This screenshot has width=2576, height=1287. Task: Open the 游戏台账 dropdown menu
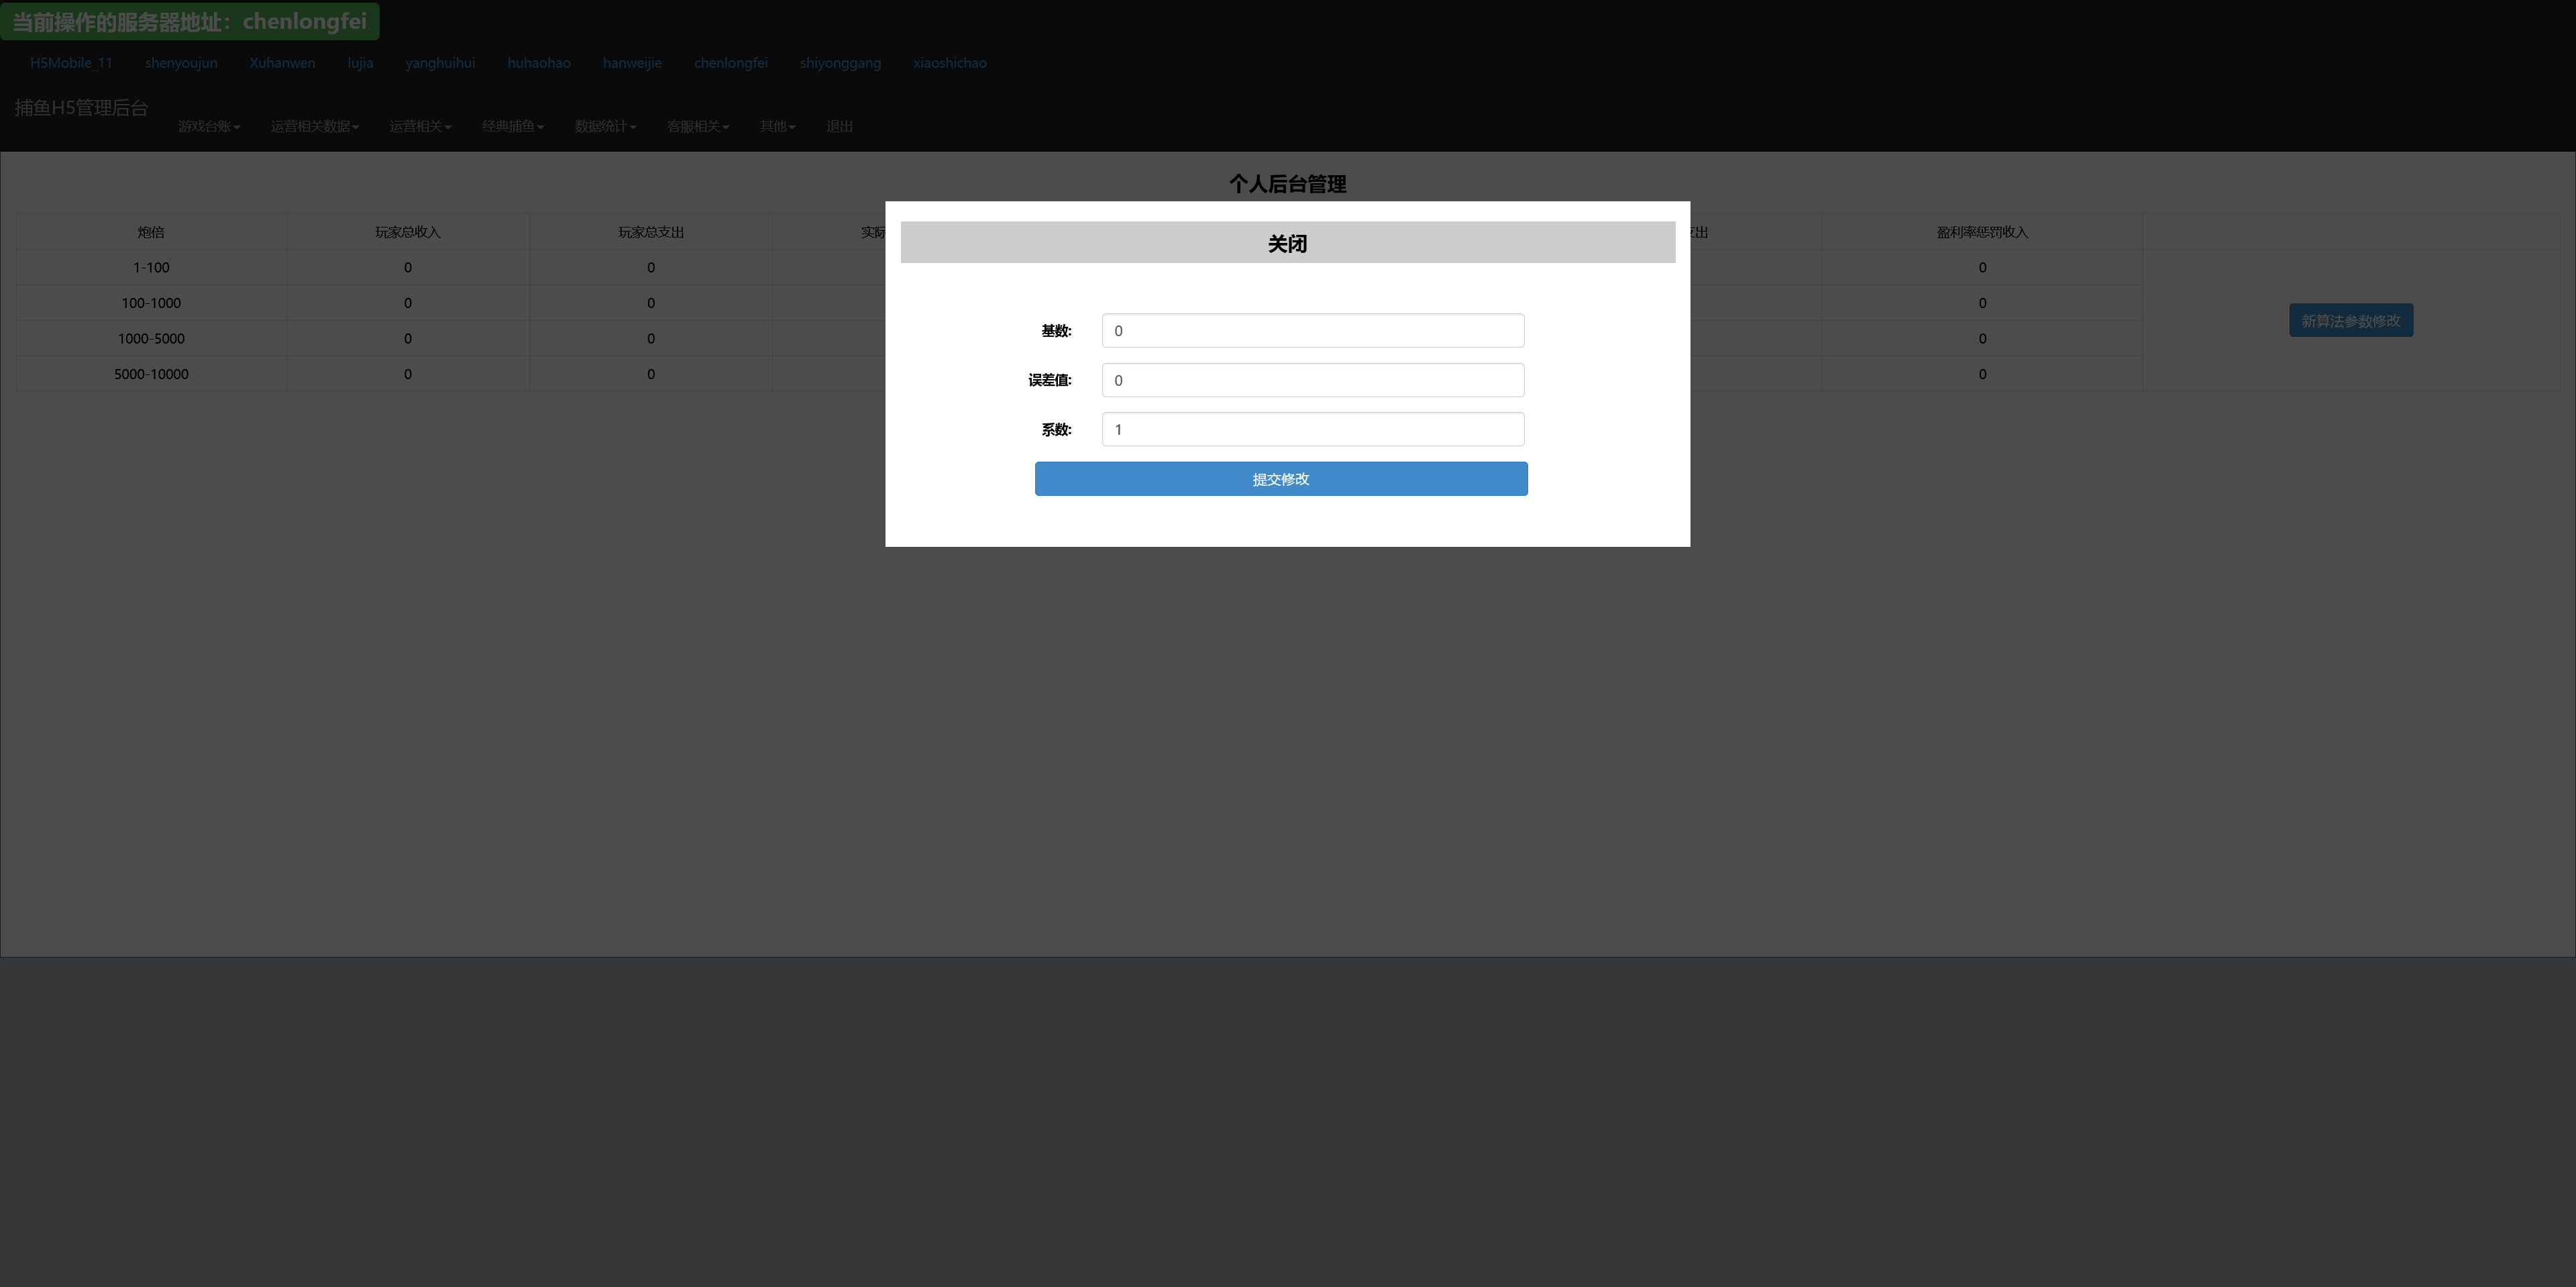208,126
